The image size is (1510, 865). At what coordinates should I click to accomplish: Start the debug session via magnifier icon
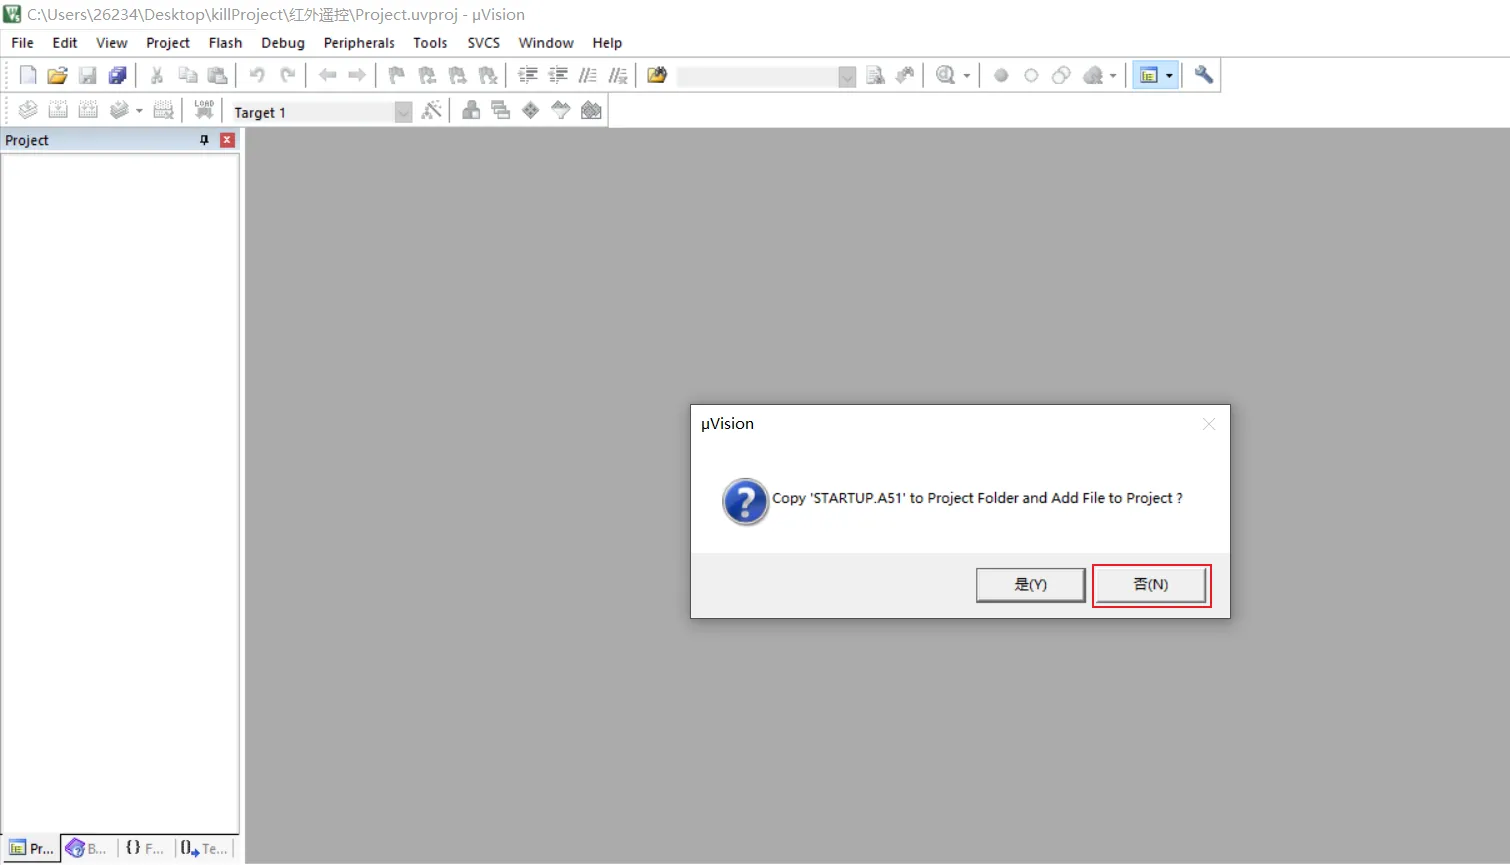(945, 75)
